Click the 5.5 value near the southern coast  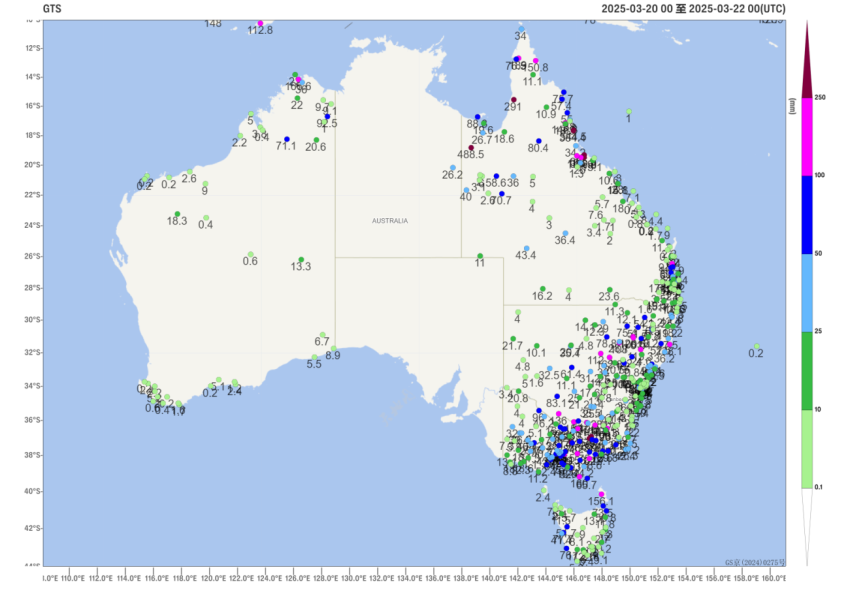click(x=314, y=364)
